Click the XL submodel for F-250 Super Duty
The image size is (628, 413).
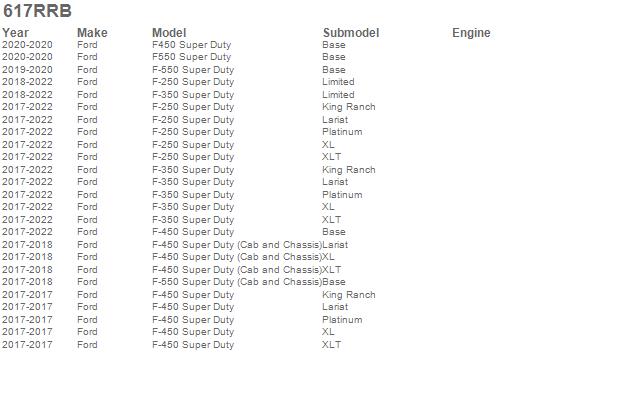click(328, 145)
